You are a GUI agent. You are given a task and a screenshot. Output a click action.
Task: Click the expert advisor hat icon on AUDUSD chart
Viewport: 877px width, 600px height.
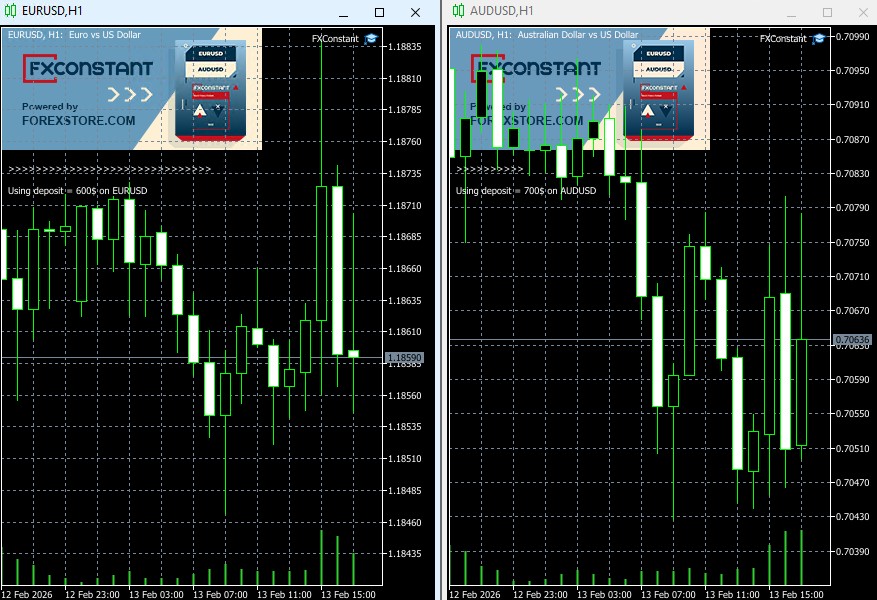pos(818,39)
